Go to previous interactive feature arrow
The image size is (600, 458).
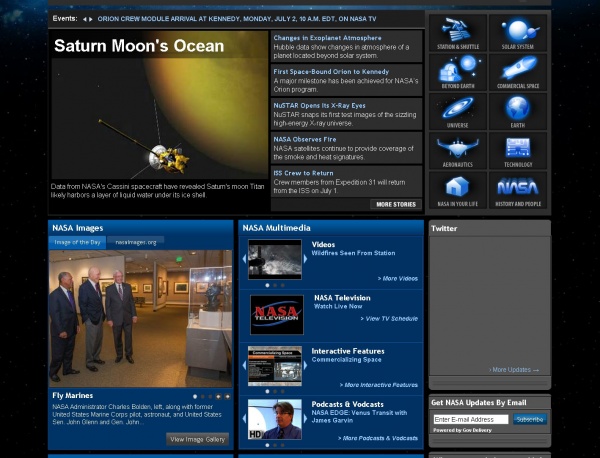coord(244,365)
